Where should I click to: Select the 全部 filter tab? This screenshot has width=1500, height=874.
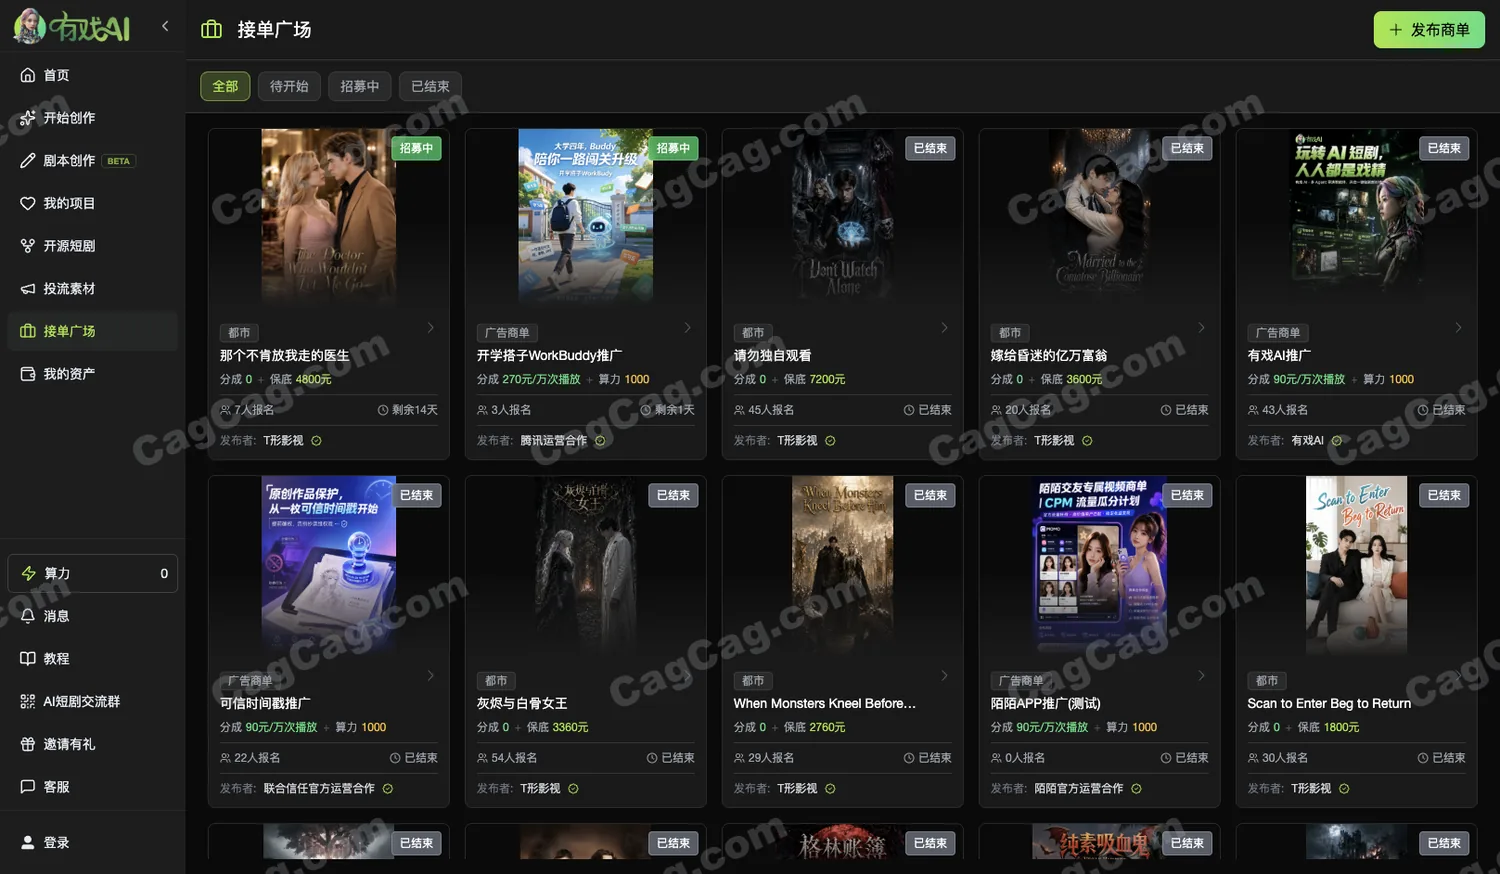(x=225, y=86)
